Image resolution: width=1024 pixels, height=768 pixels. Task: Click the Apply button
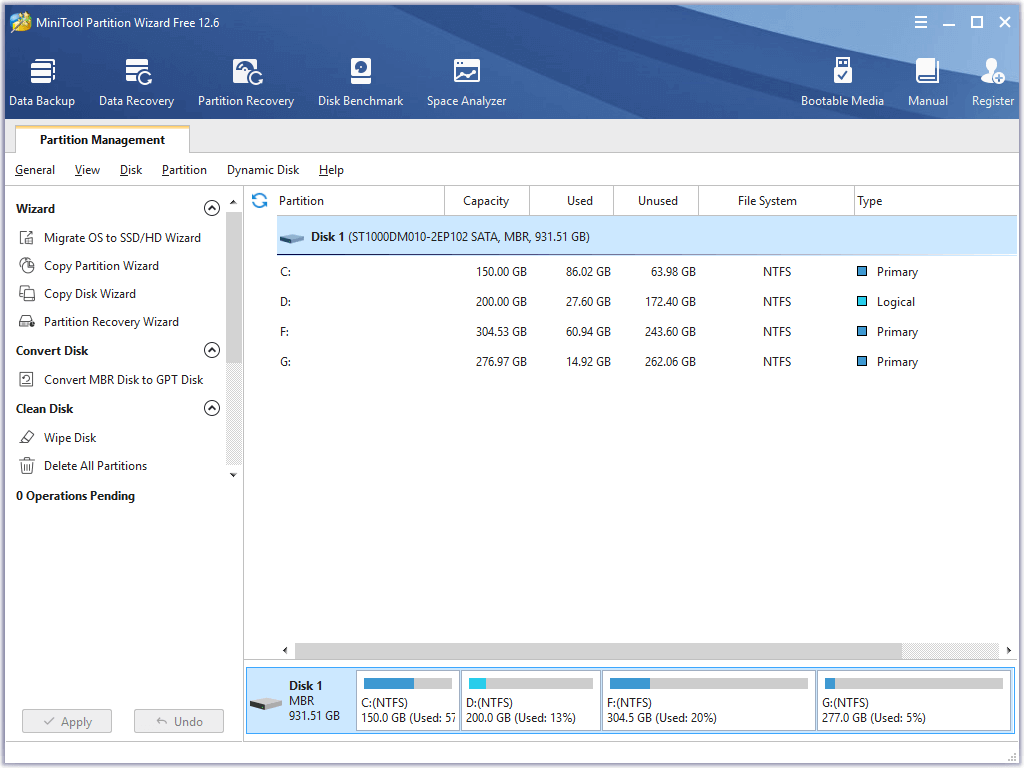[x=66, y=721]
